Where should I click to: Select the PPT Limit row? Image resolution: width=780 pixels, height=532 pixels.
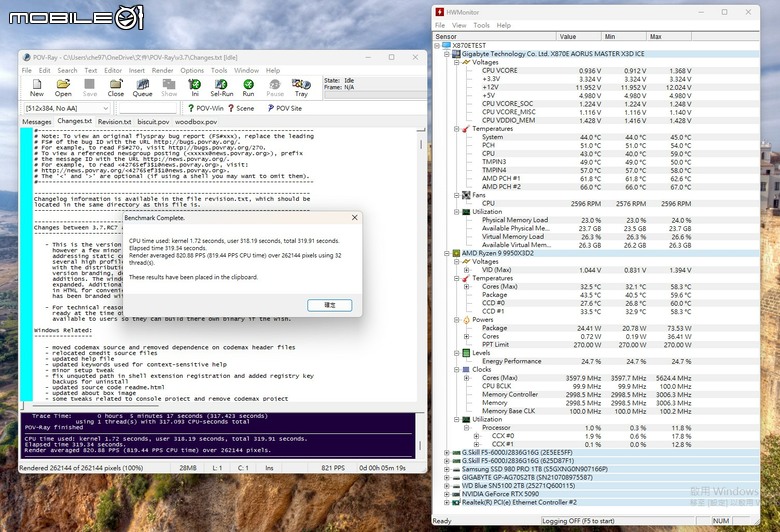[x=595, y=344]
